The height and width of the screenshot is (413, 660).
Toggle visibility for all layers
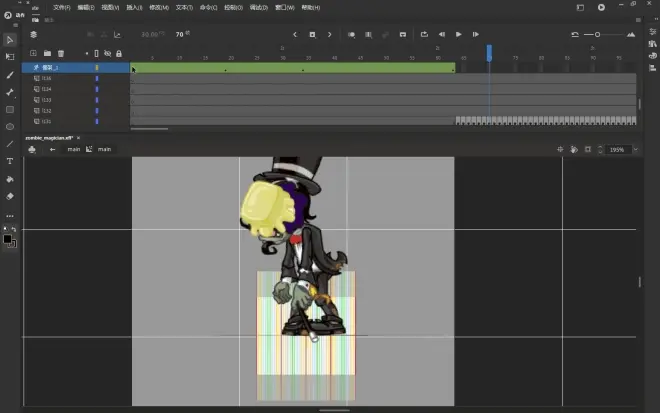(108, 53)
